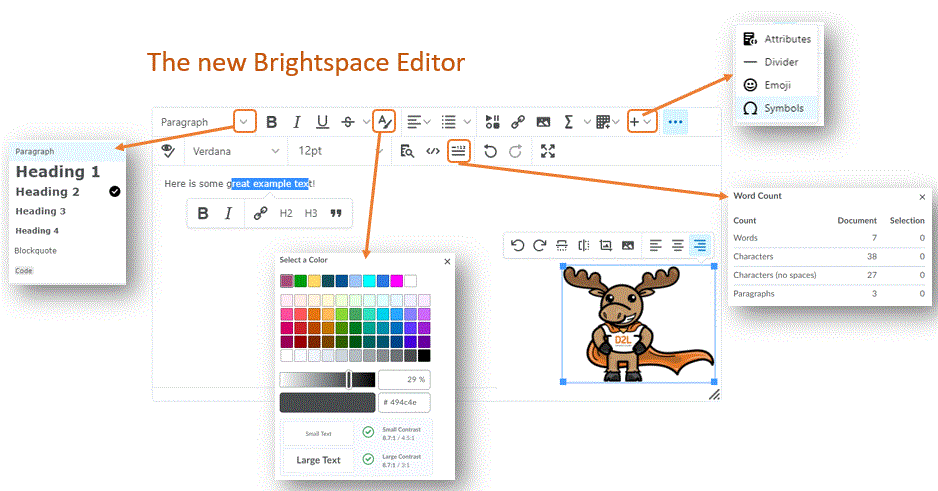Open image options icon in image toolbar
The image size is (938, 491).
point(628,245)
